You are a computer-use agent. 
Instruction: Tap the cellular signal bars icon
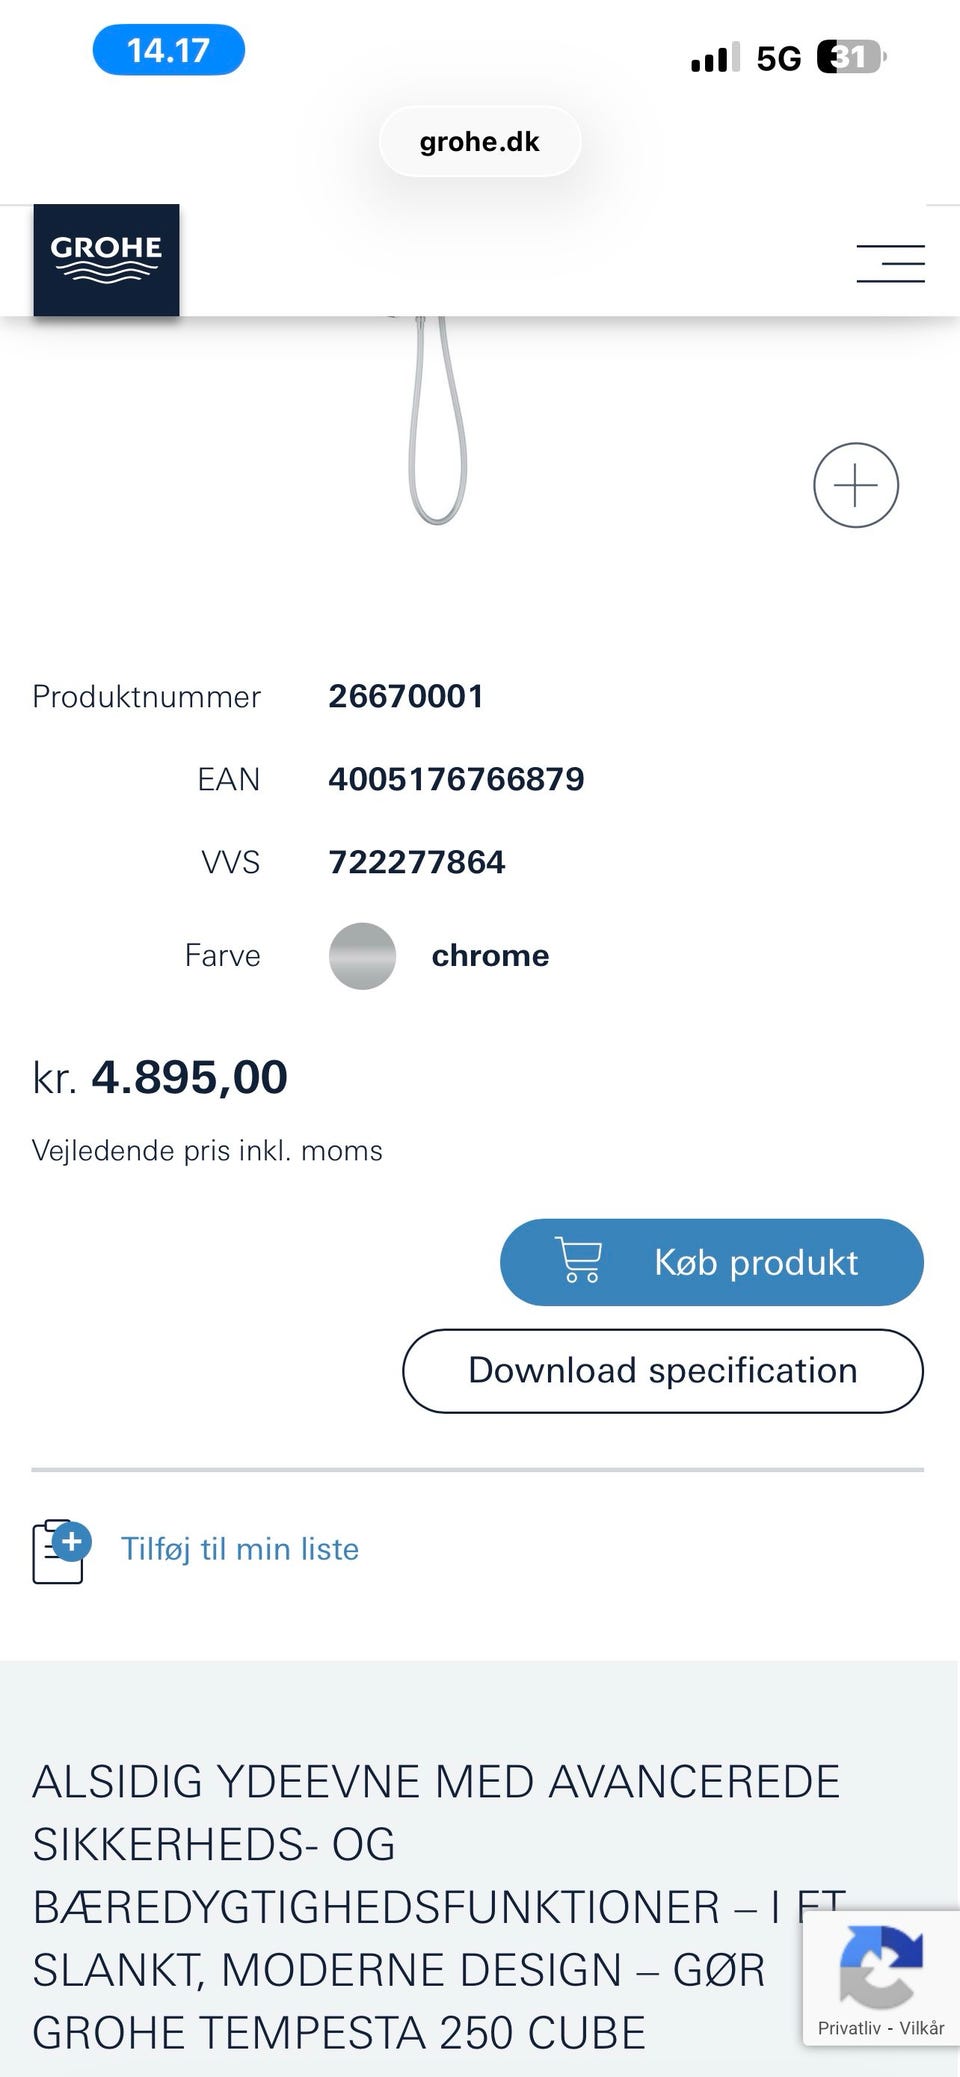point(715,58)
